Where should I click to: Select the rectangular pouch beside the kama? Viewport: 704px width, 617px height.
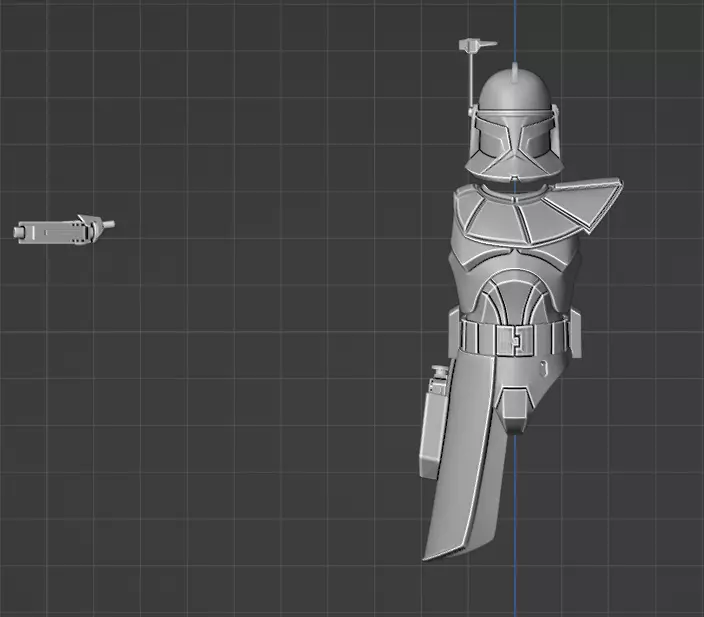tap(433, 422)
